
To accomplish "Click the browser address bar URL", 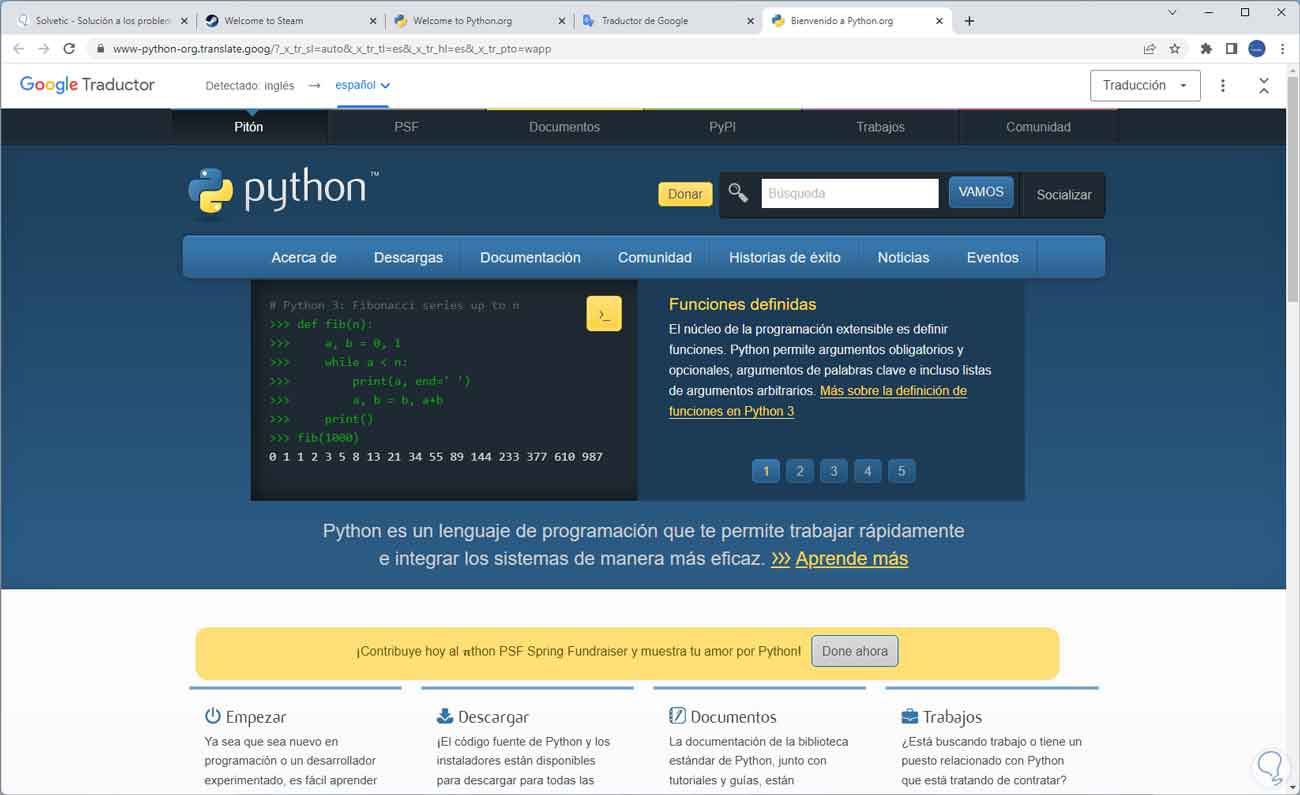I will tap(332, 48).
